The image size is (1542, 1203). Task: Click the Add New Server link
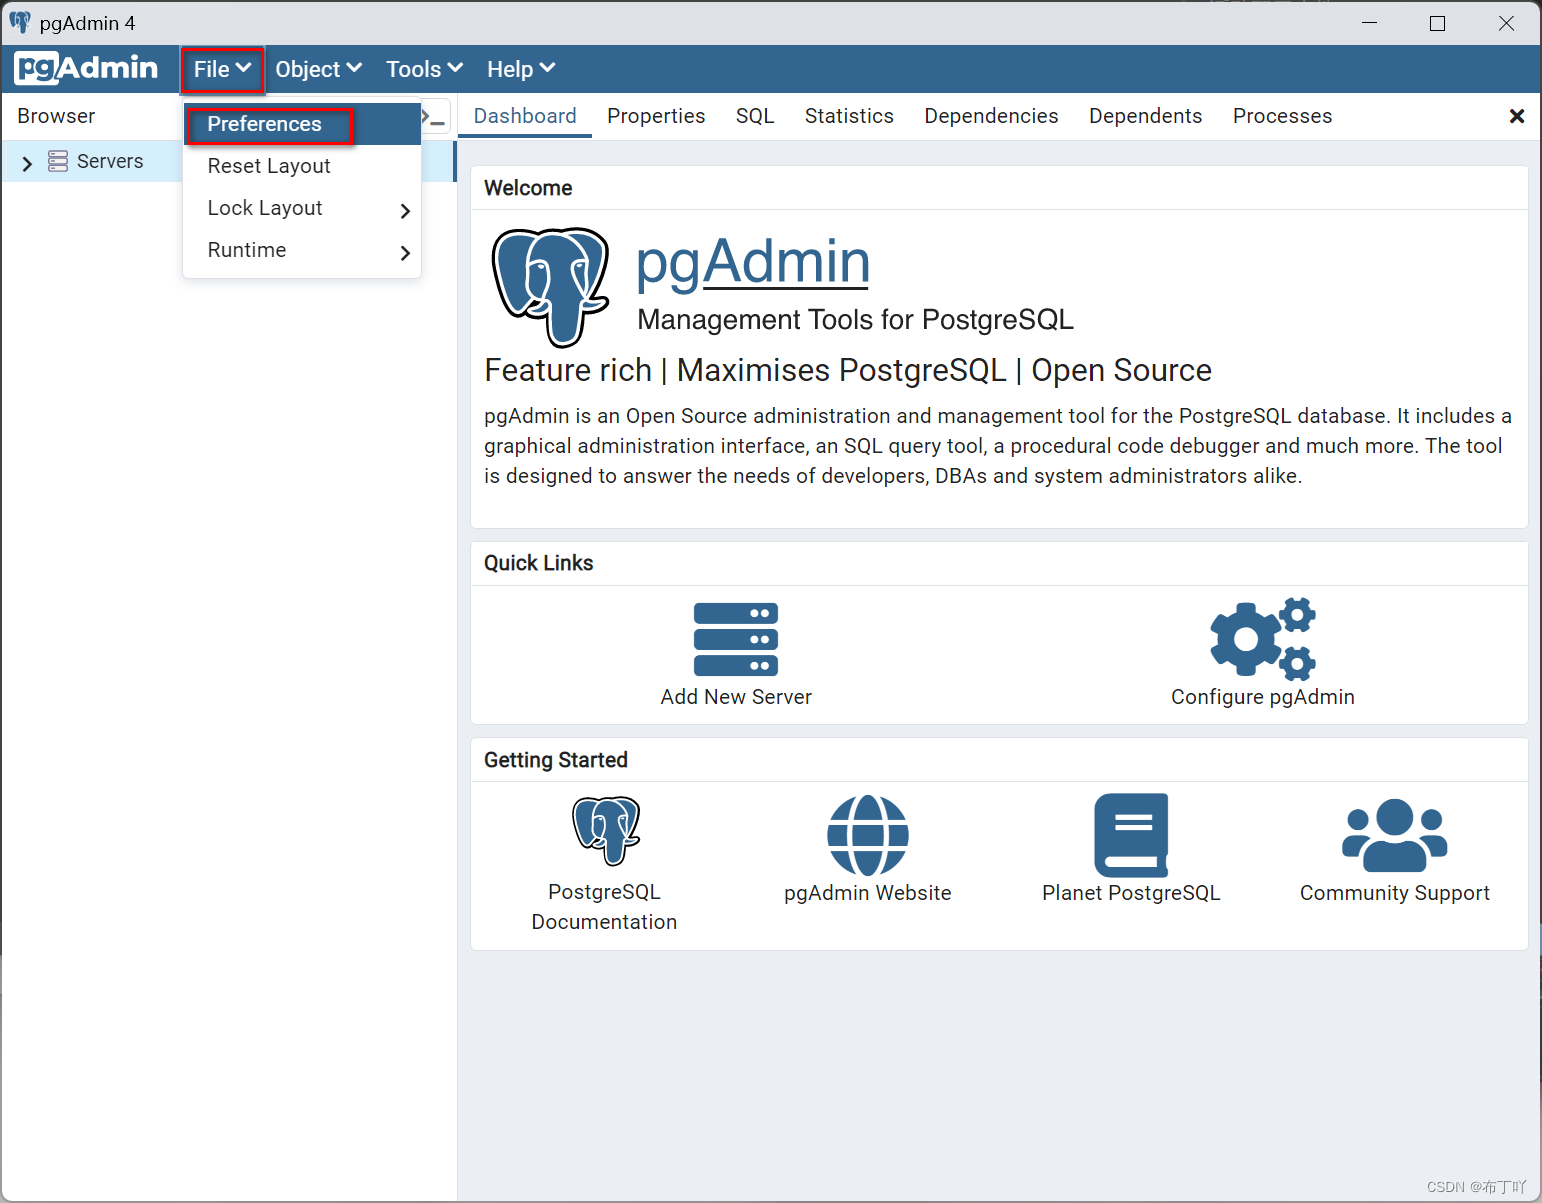tap(736, 697)
